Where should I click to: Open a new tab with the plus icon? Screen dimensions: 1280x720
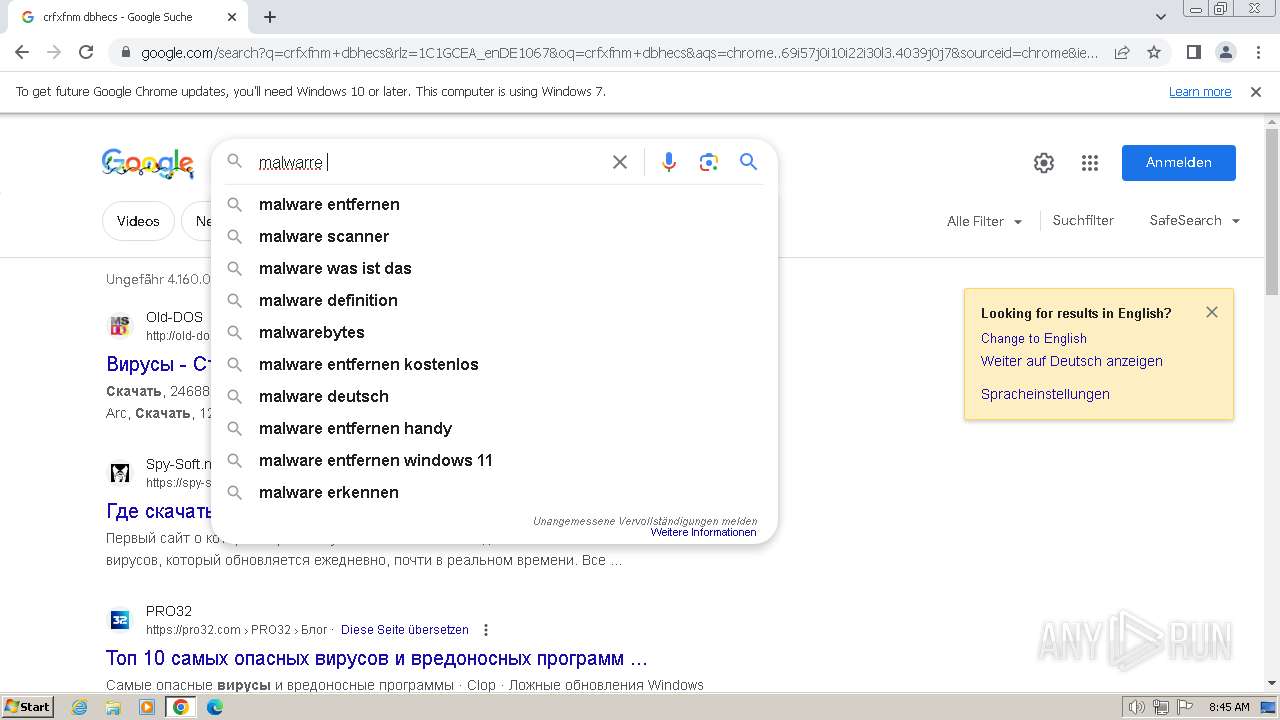pos(270,17)
